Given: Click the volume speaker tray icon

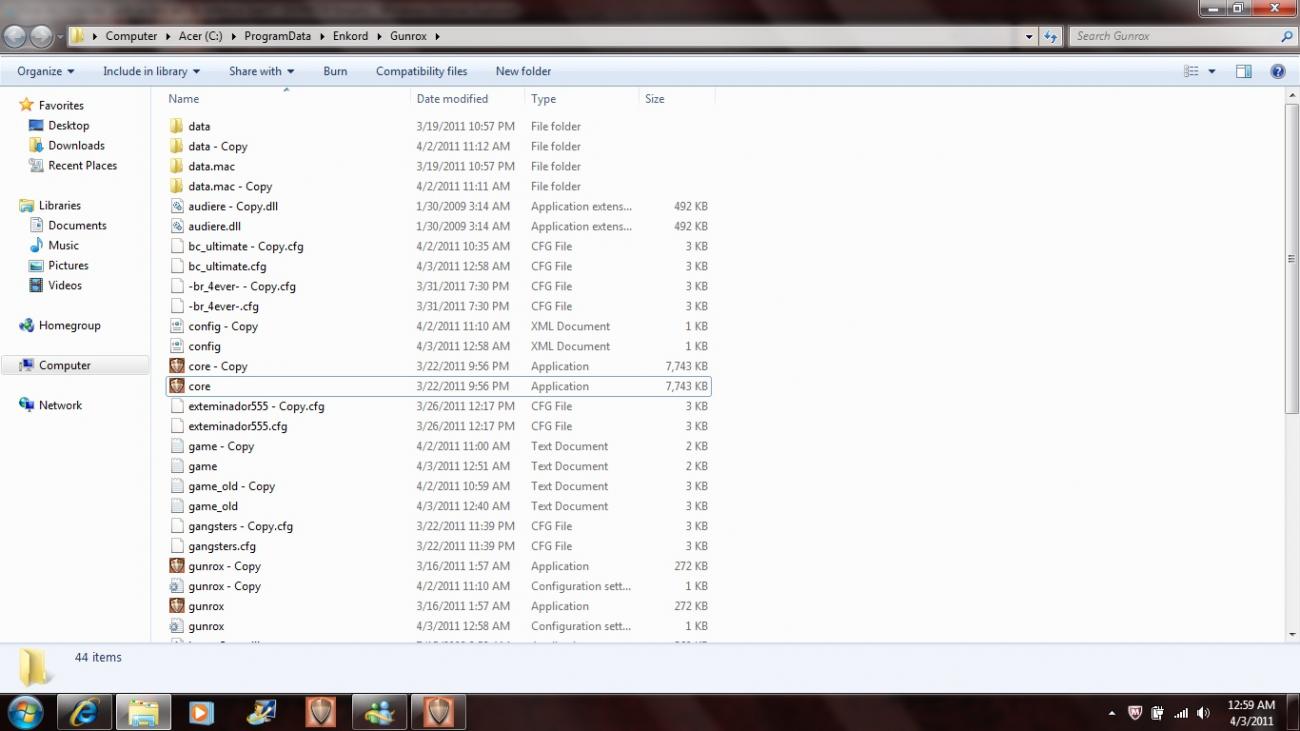Looking at the screenshot, I should point(1203,713).
